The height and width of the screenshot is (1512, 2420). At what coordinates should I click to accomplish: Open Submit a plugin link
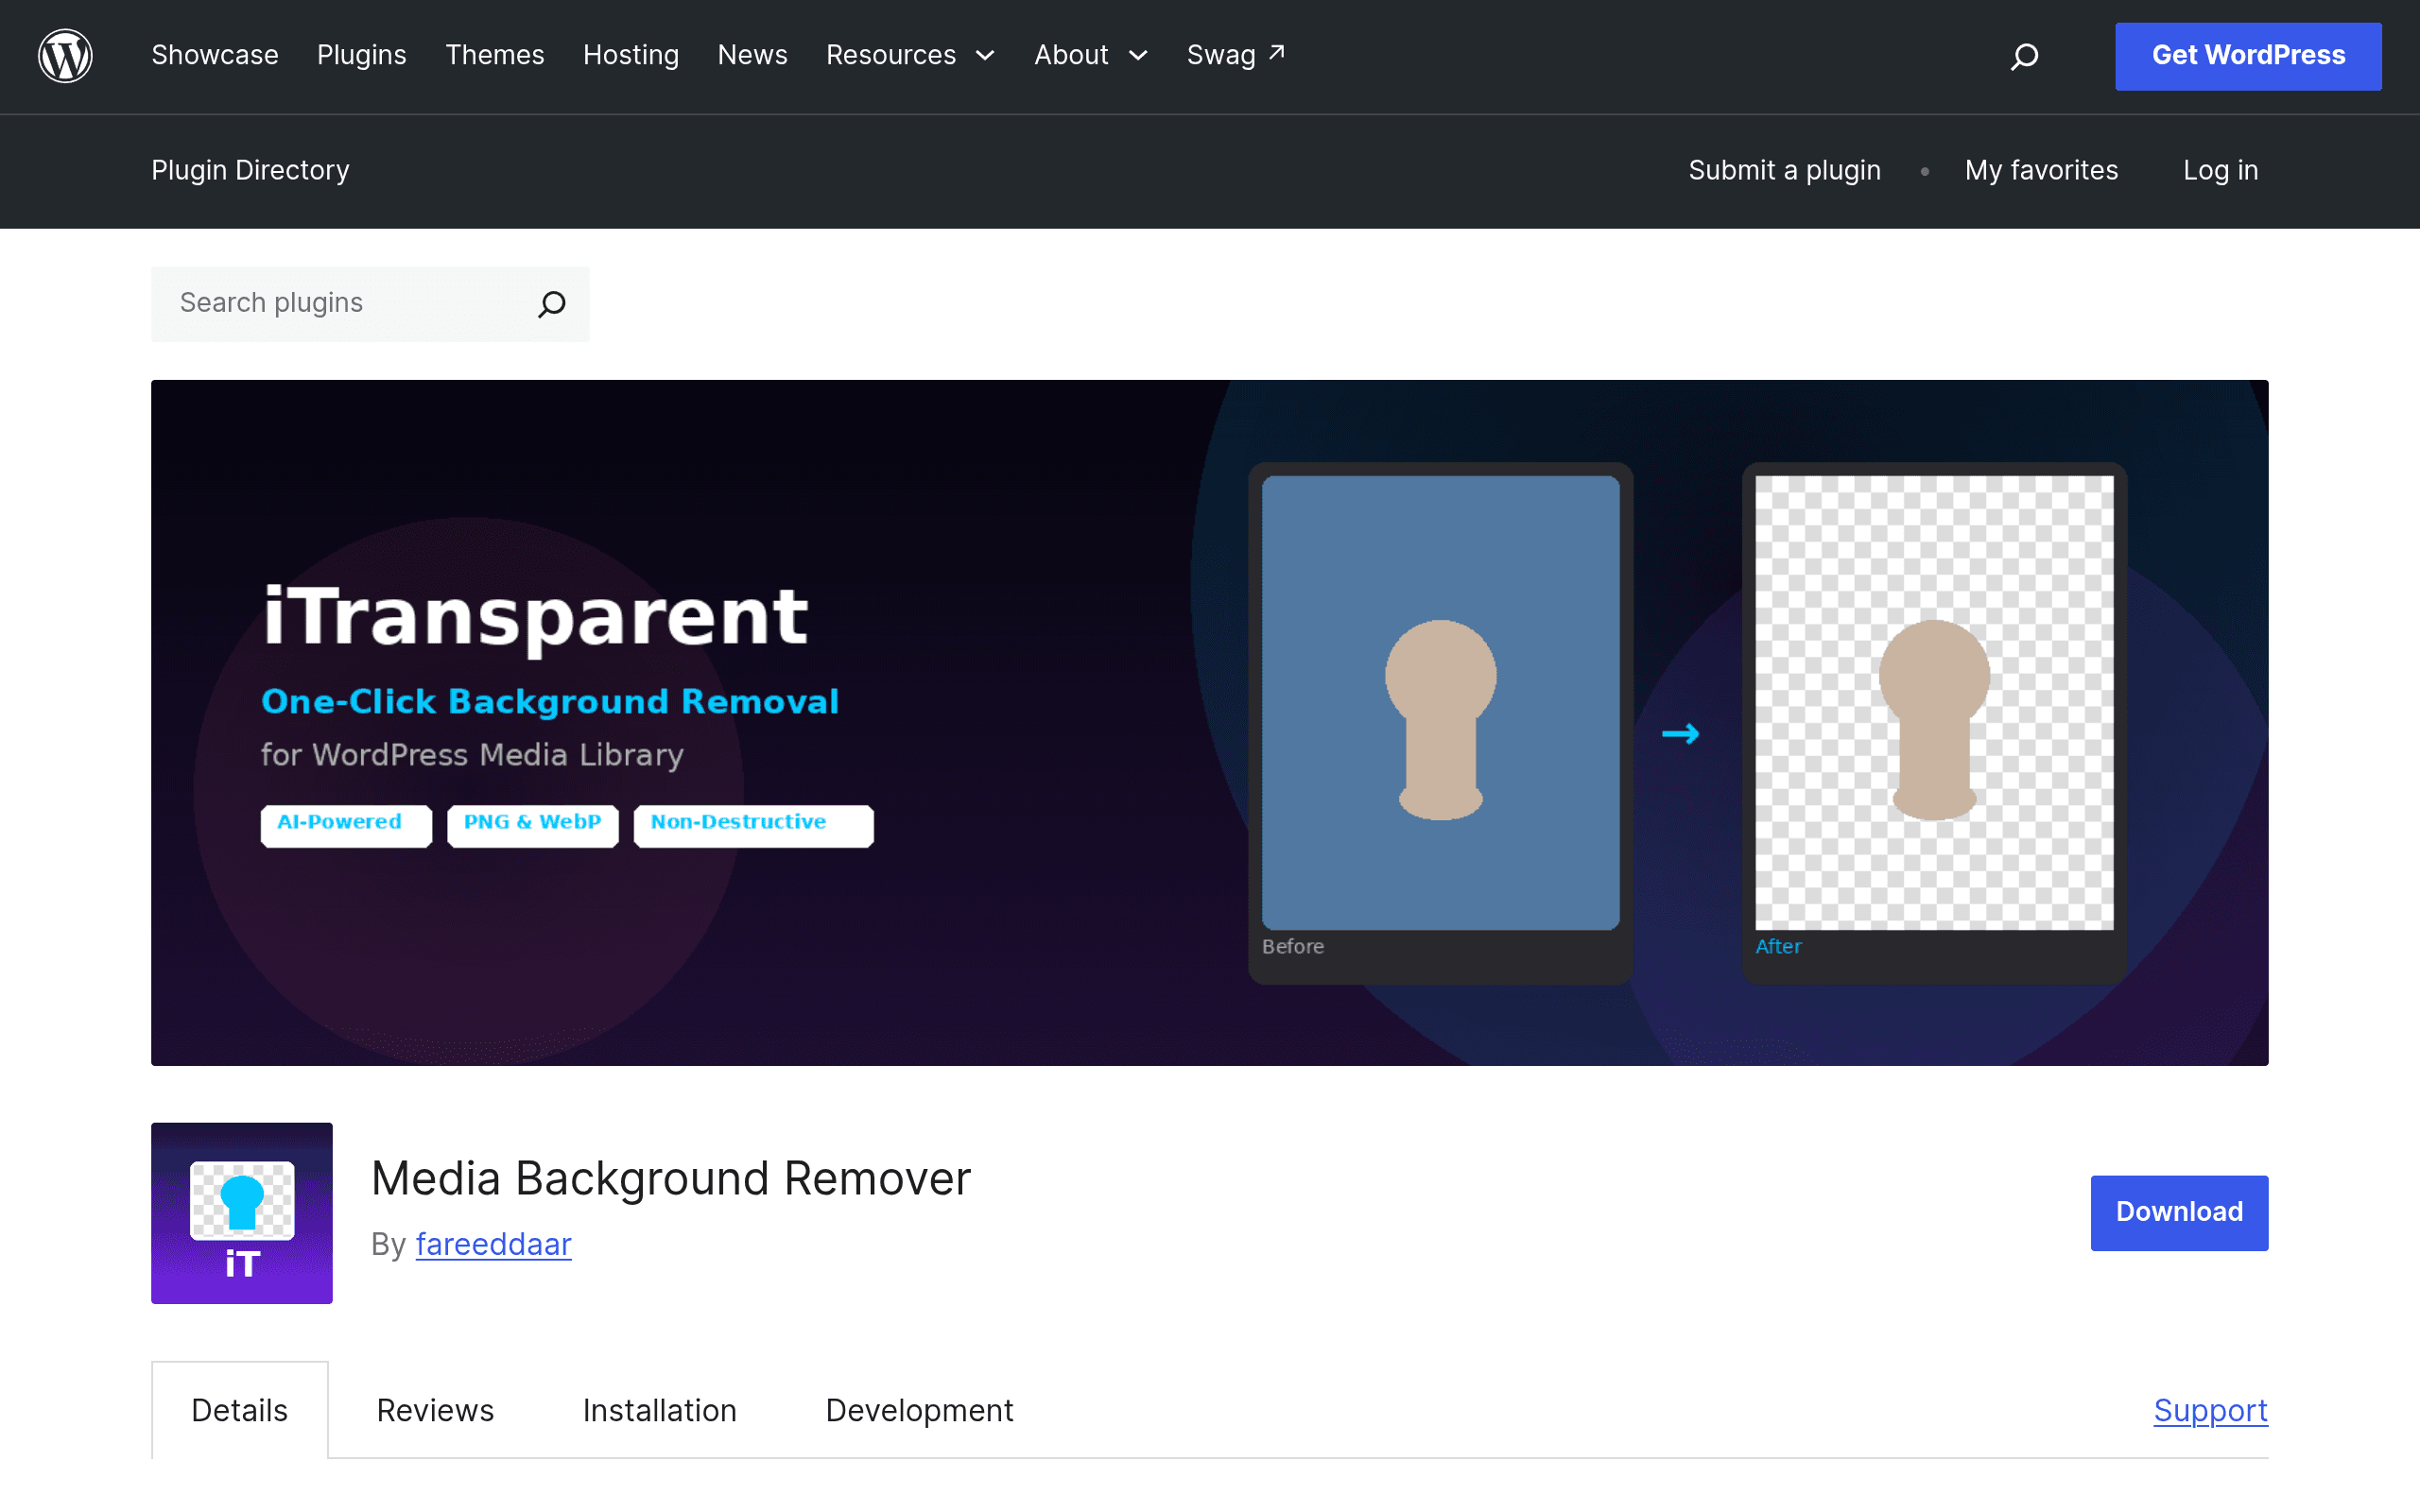(x=1784, y=170)
